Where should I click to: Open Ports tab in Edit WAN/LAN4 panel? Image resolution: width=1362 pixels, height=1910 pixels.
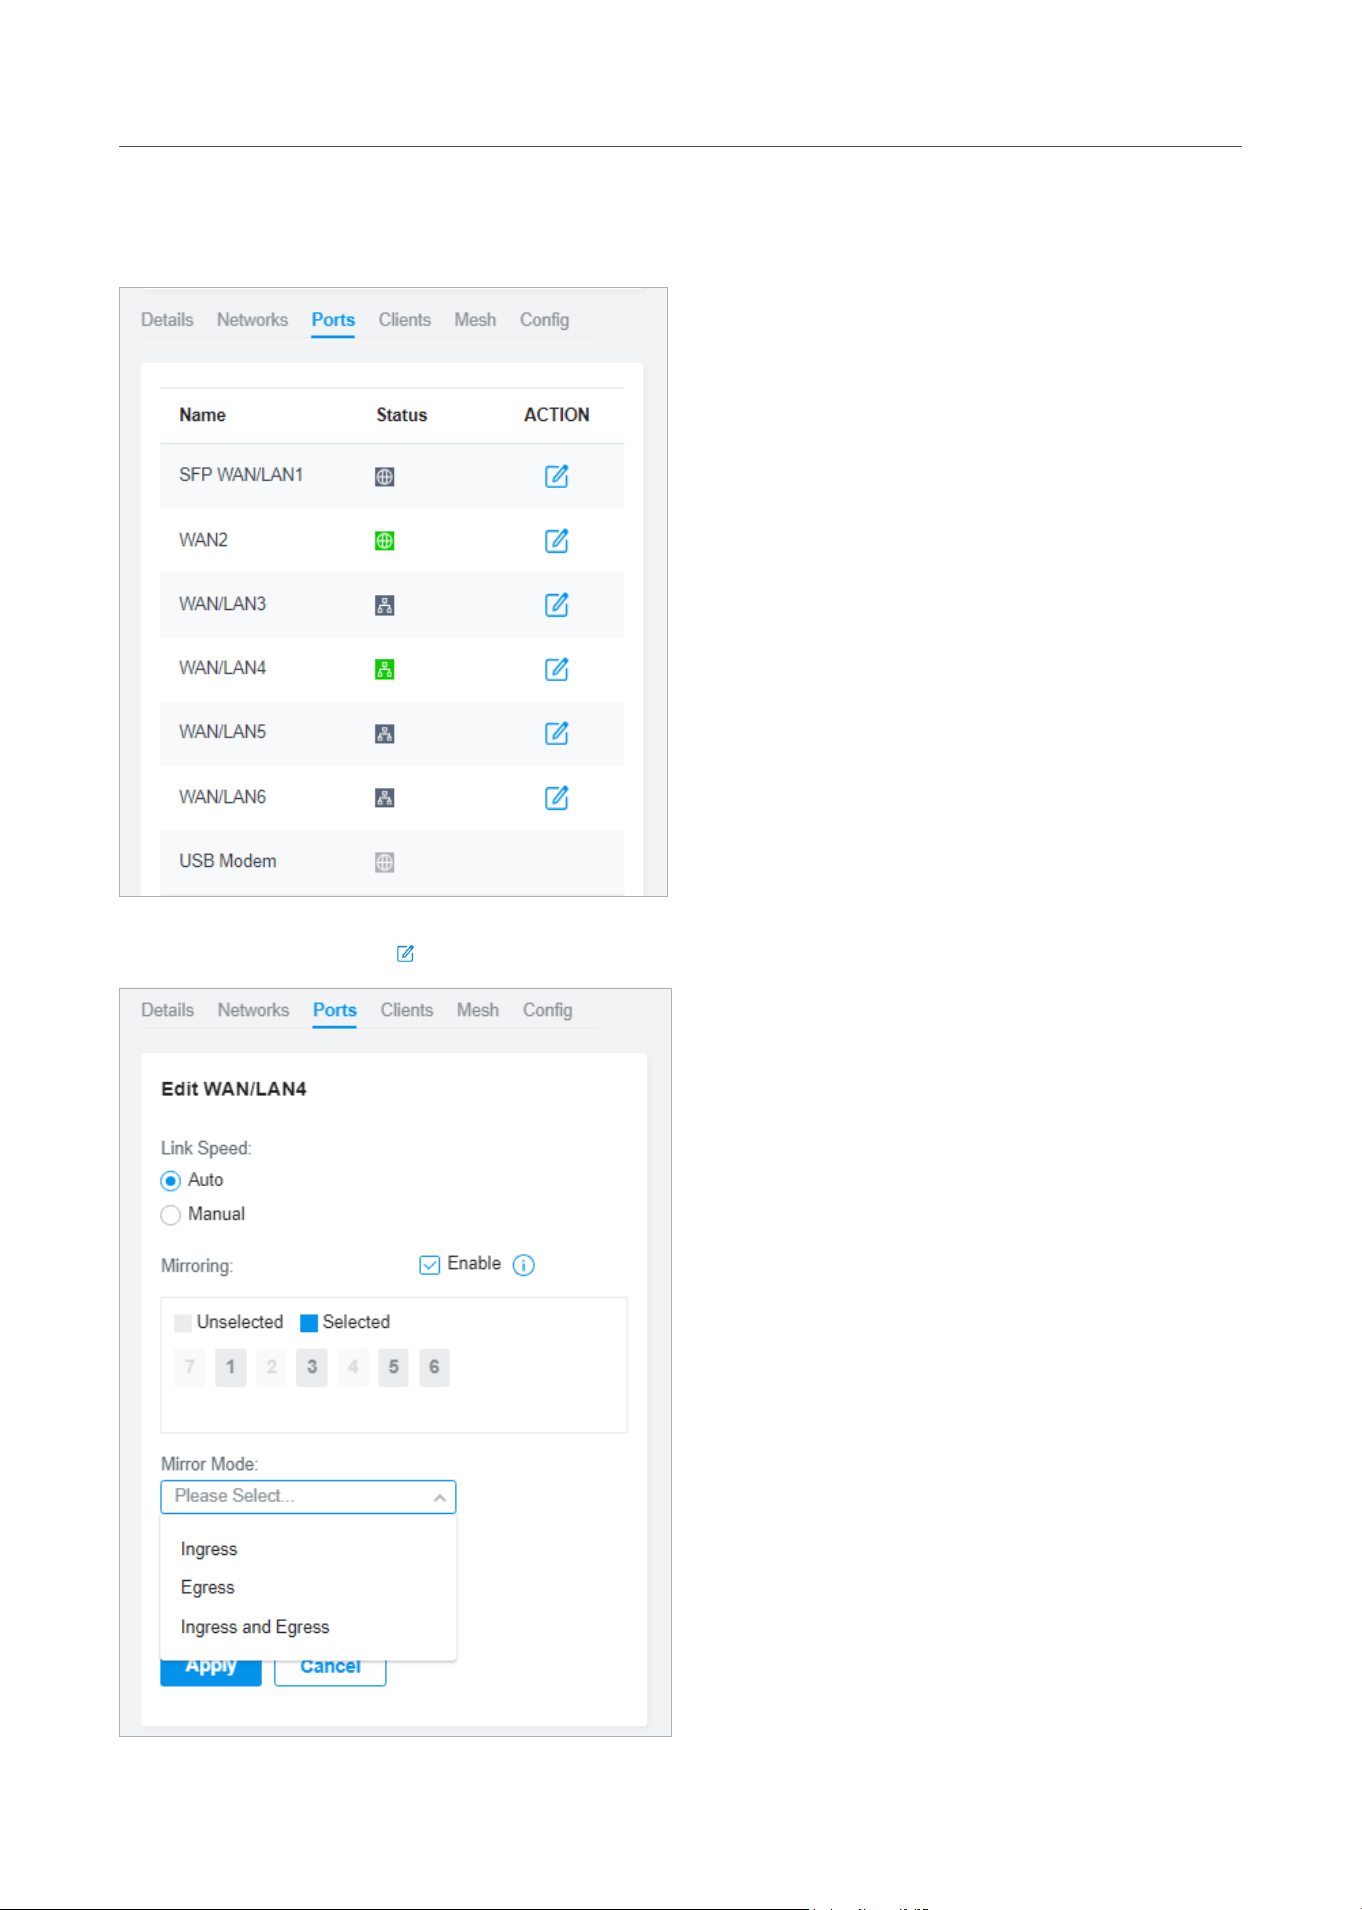[x=335, y=1010]
